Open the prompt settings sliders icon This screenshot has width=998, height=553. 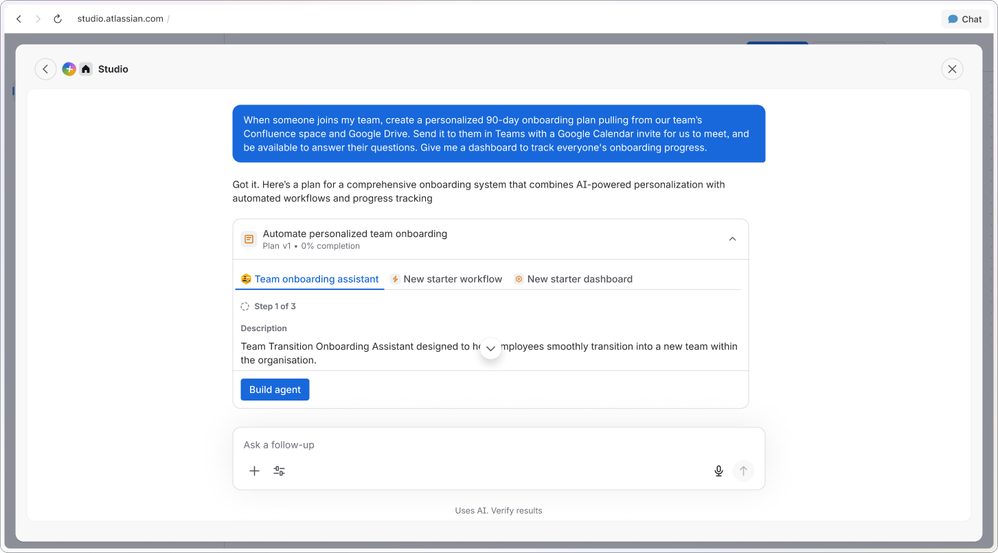pyautogui.click(x=279, y=471)
